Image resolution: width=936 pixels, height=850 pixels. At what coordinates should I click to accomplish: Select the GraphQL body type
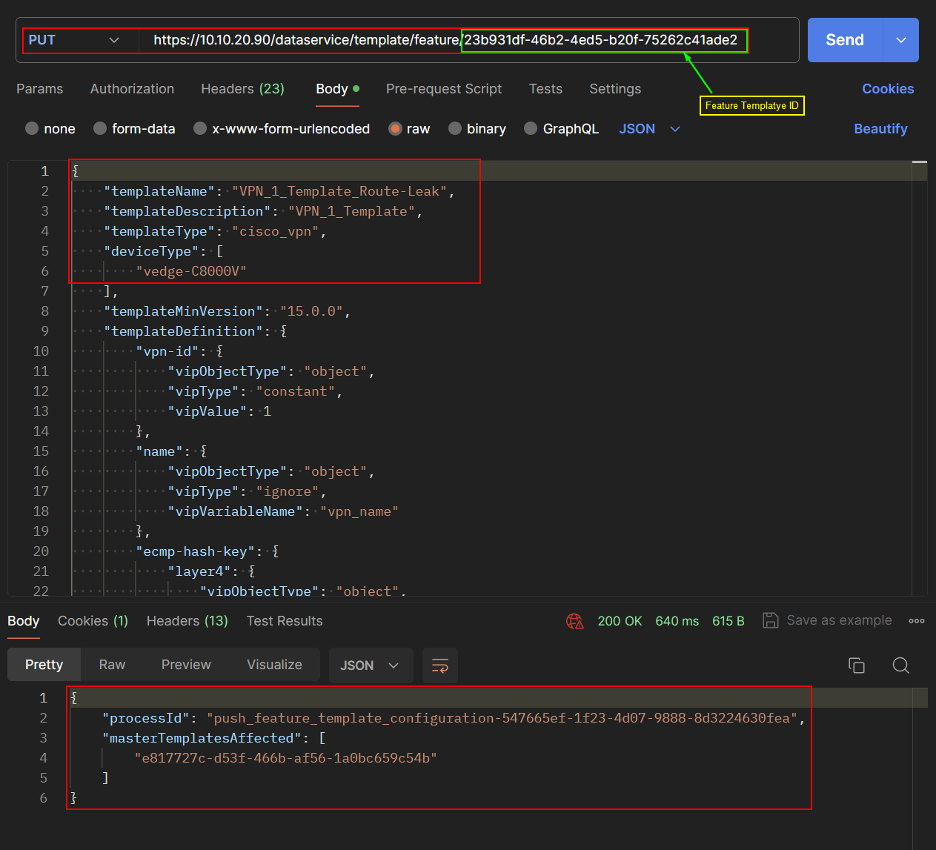pyautogui.click(x=534, y=129)
